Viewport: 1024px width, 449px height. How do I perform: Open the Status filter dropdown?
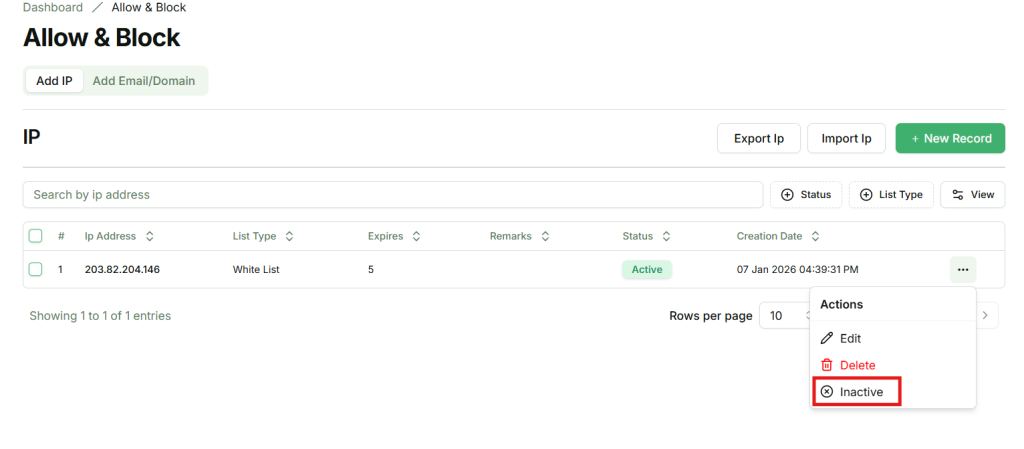(x=806, y=195)
